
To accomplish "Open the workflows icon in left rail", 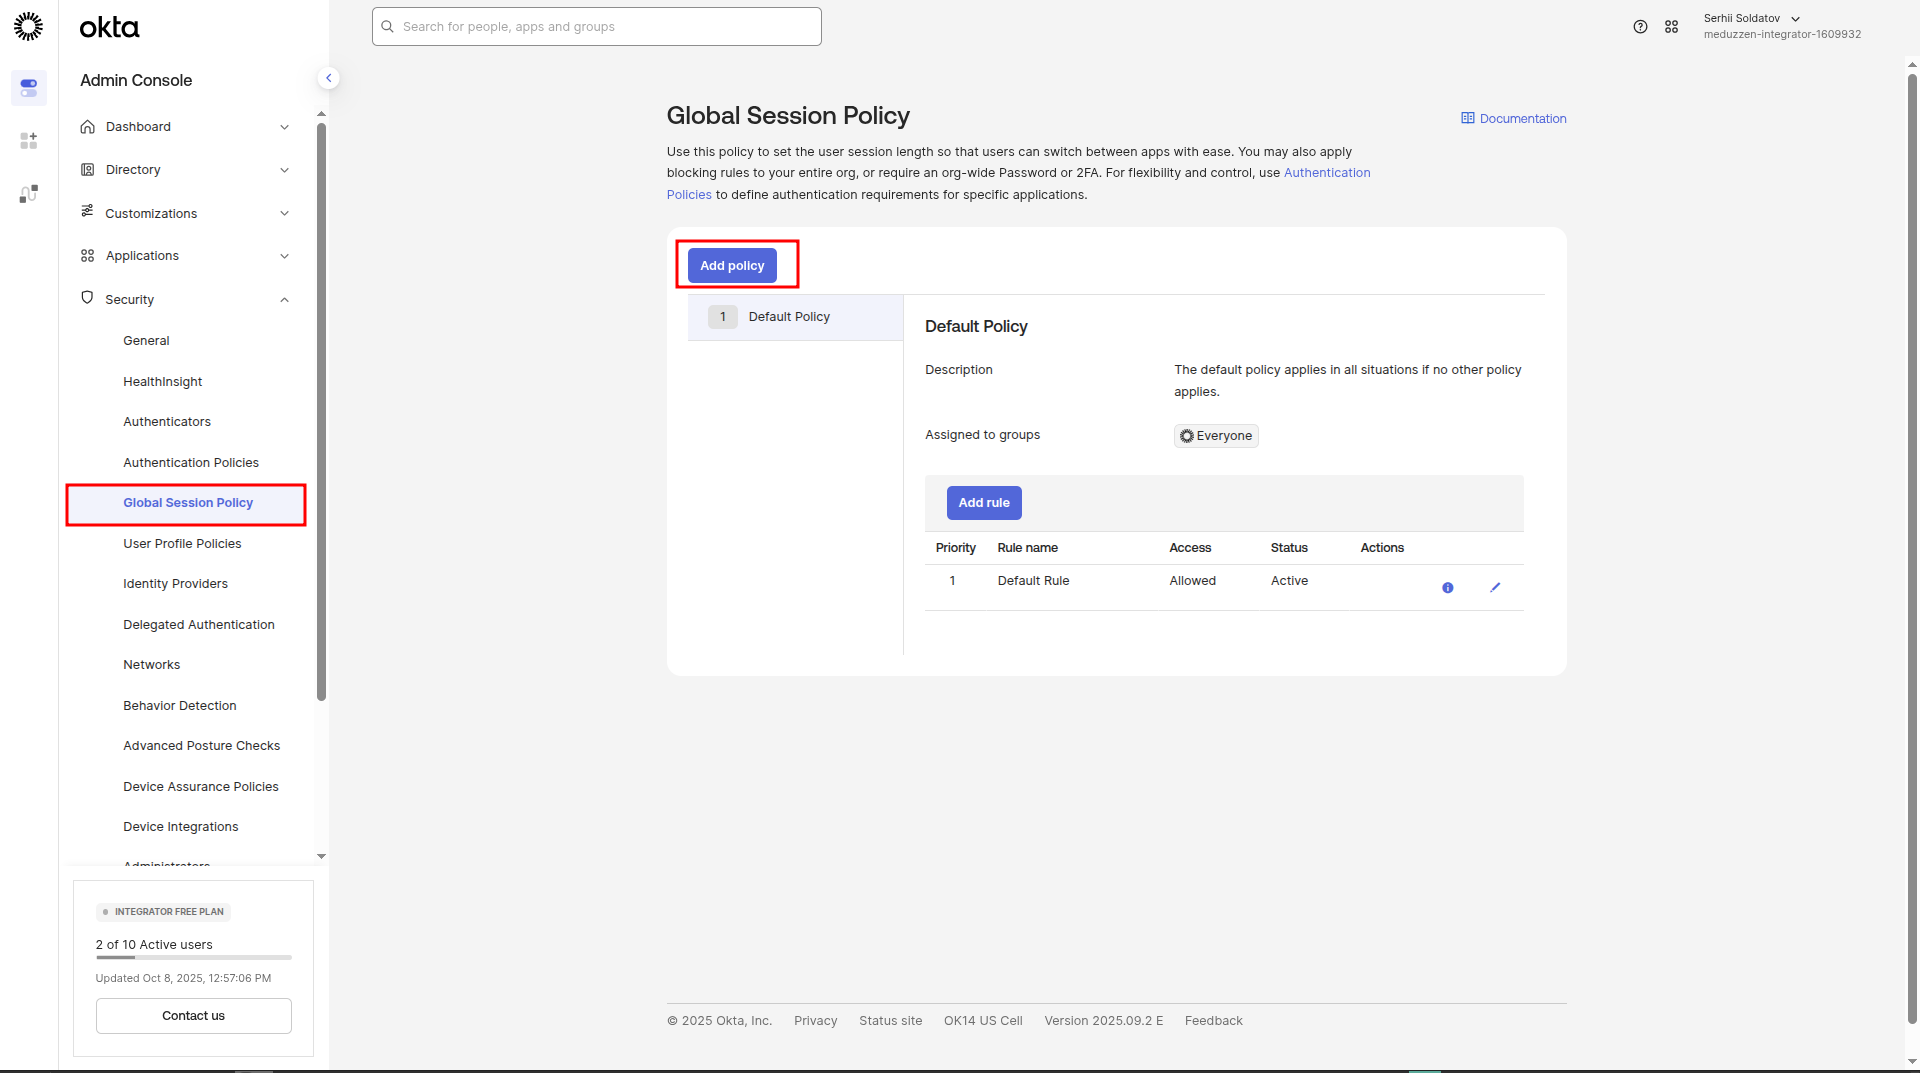I will pos(29,194).
